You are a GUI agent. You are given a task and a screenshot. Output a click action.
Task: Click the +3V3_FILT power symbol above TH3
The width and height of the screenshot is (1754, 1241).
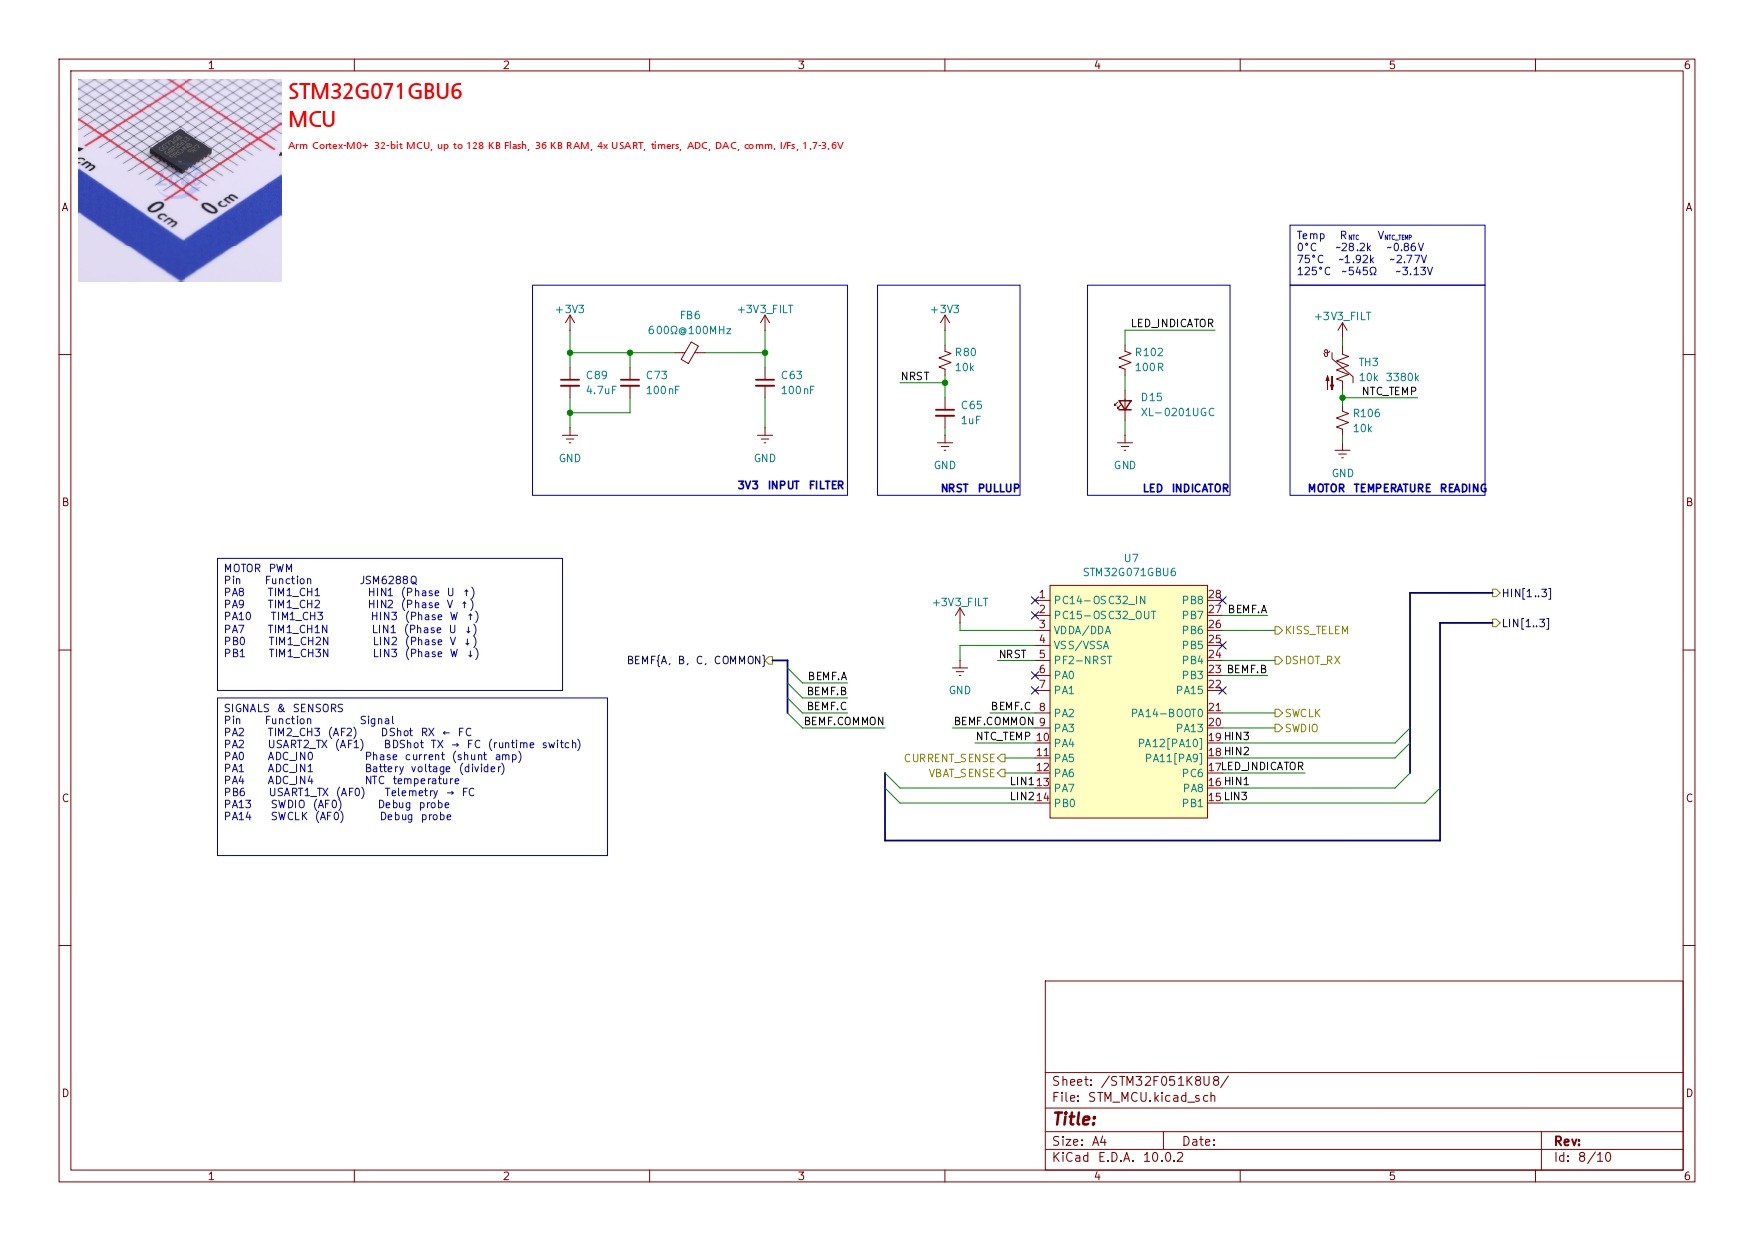coord(1343,322)
